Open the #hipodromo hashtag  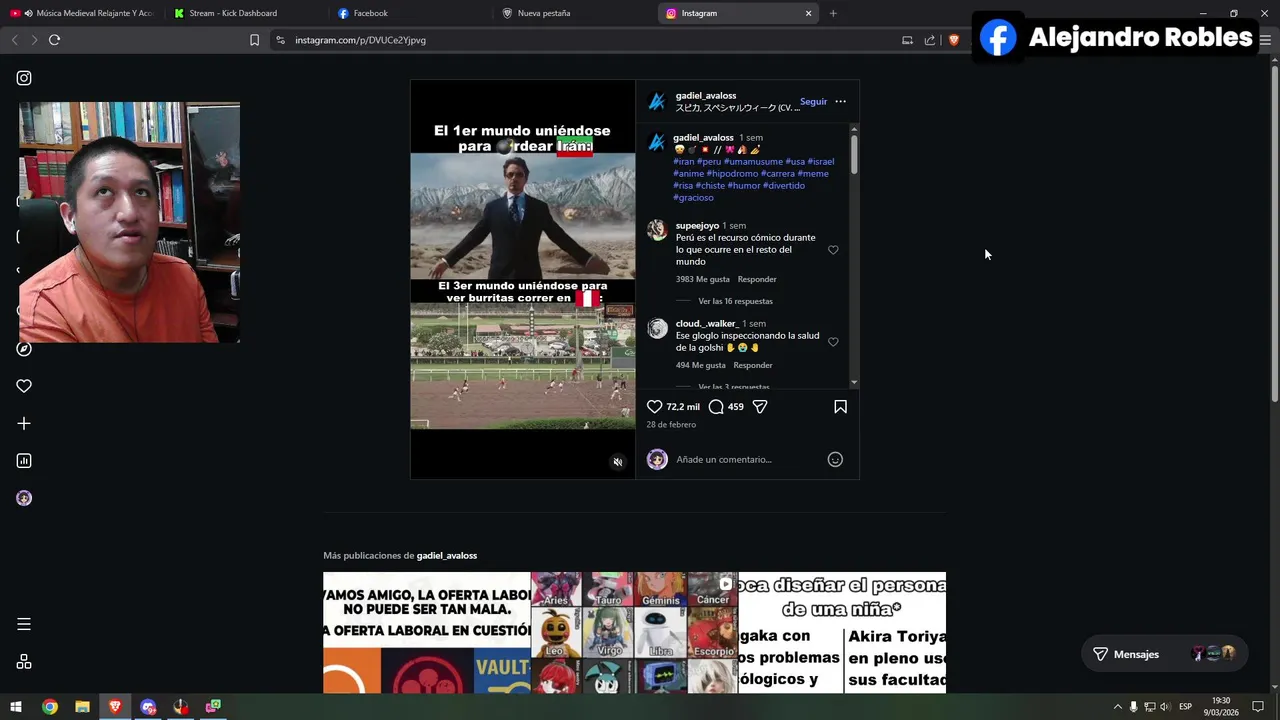tap(733, 174)
